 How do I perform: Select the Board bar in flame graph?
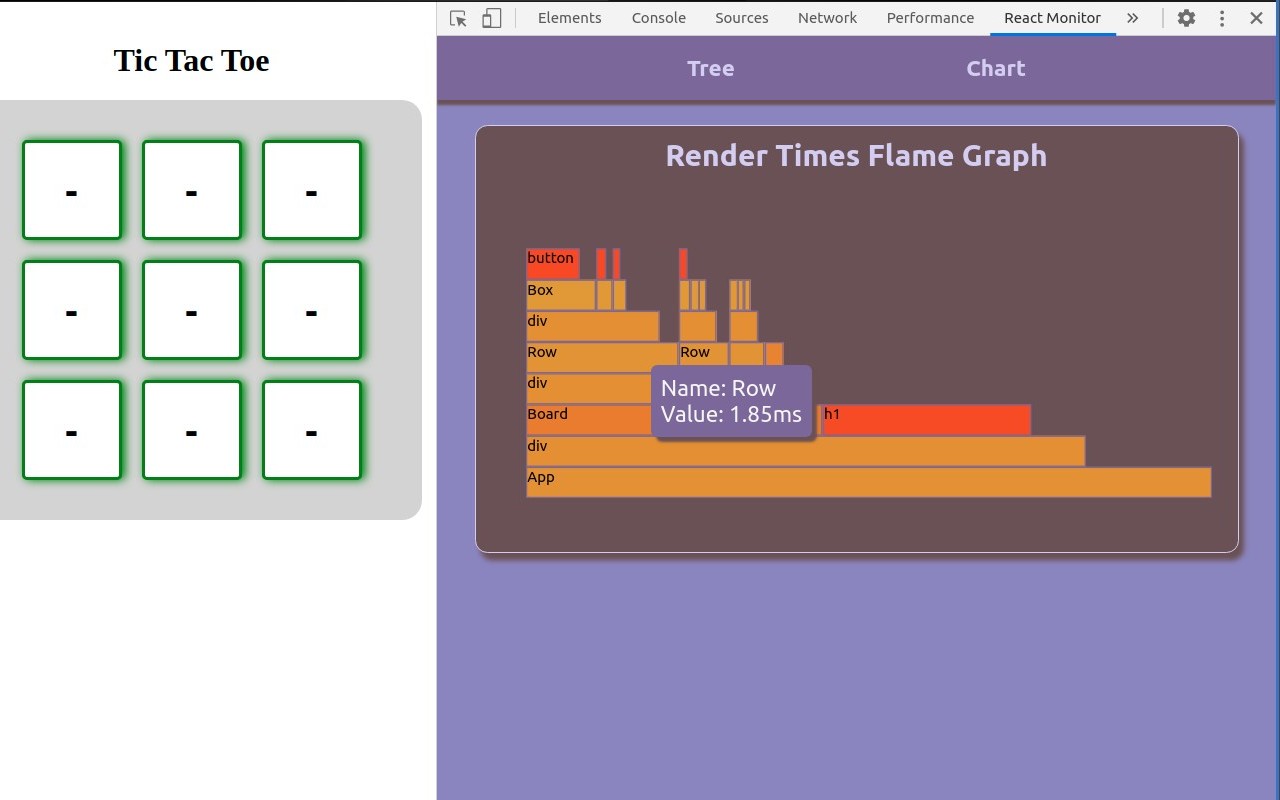[588, 420]
